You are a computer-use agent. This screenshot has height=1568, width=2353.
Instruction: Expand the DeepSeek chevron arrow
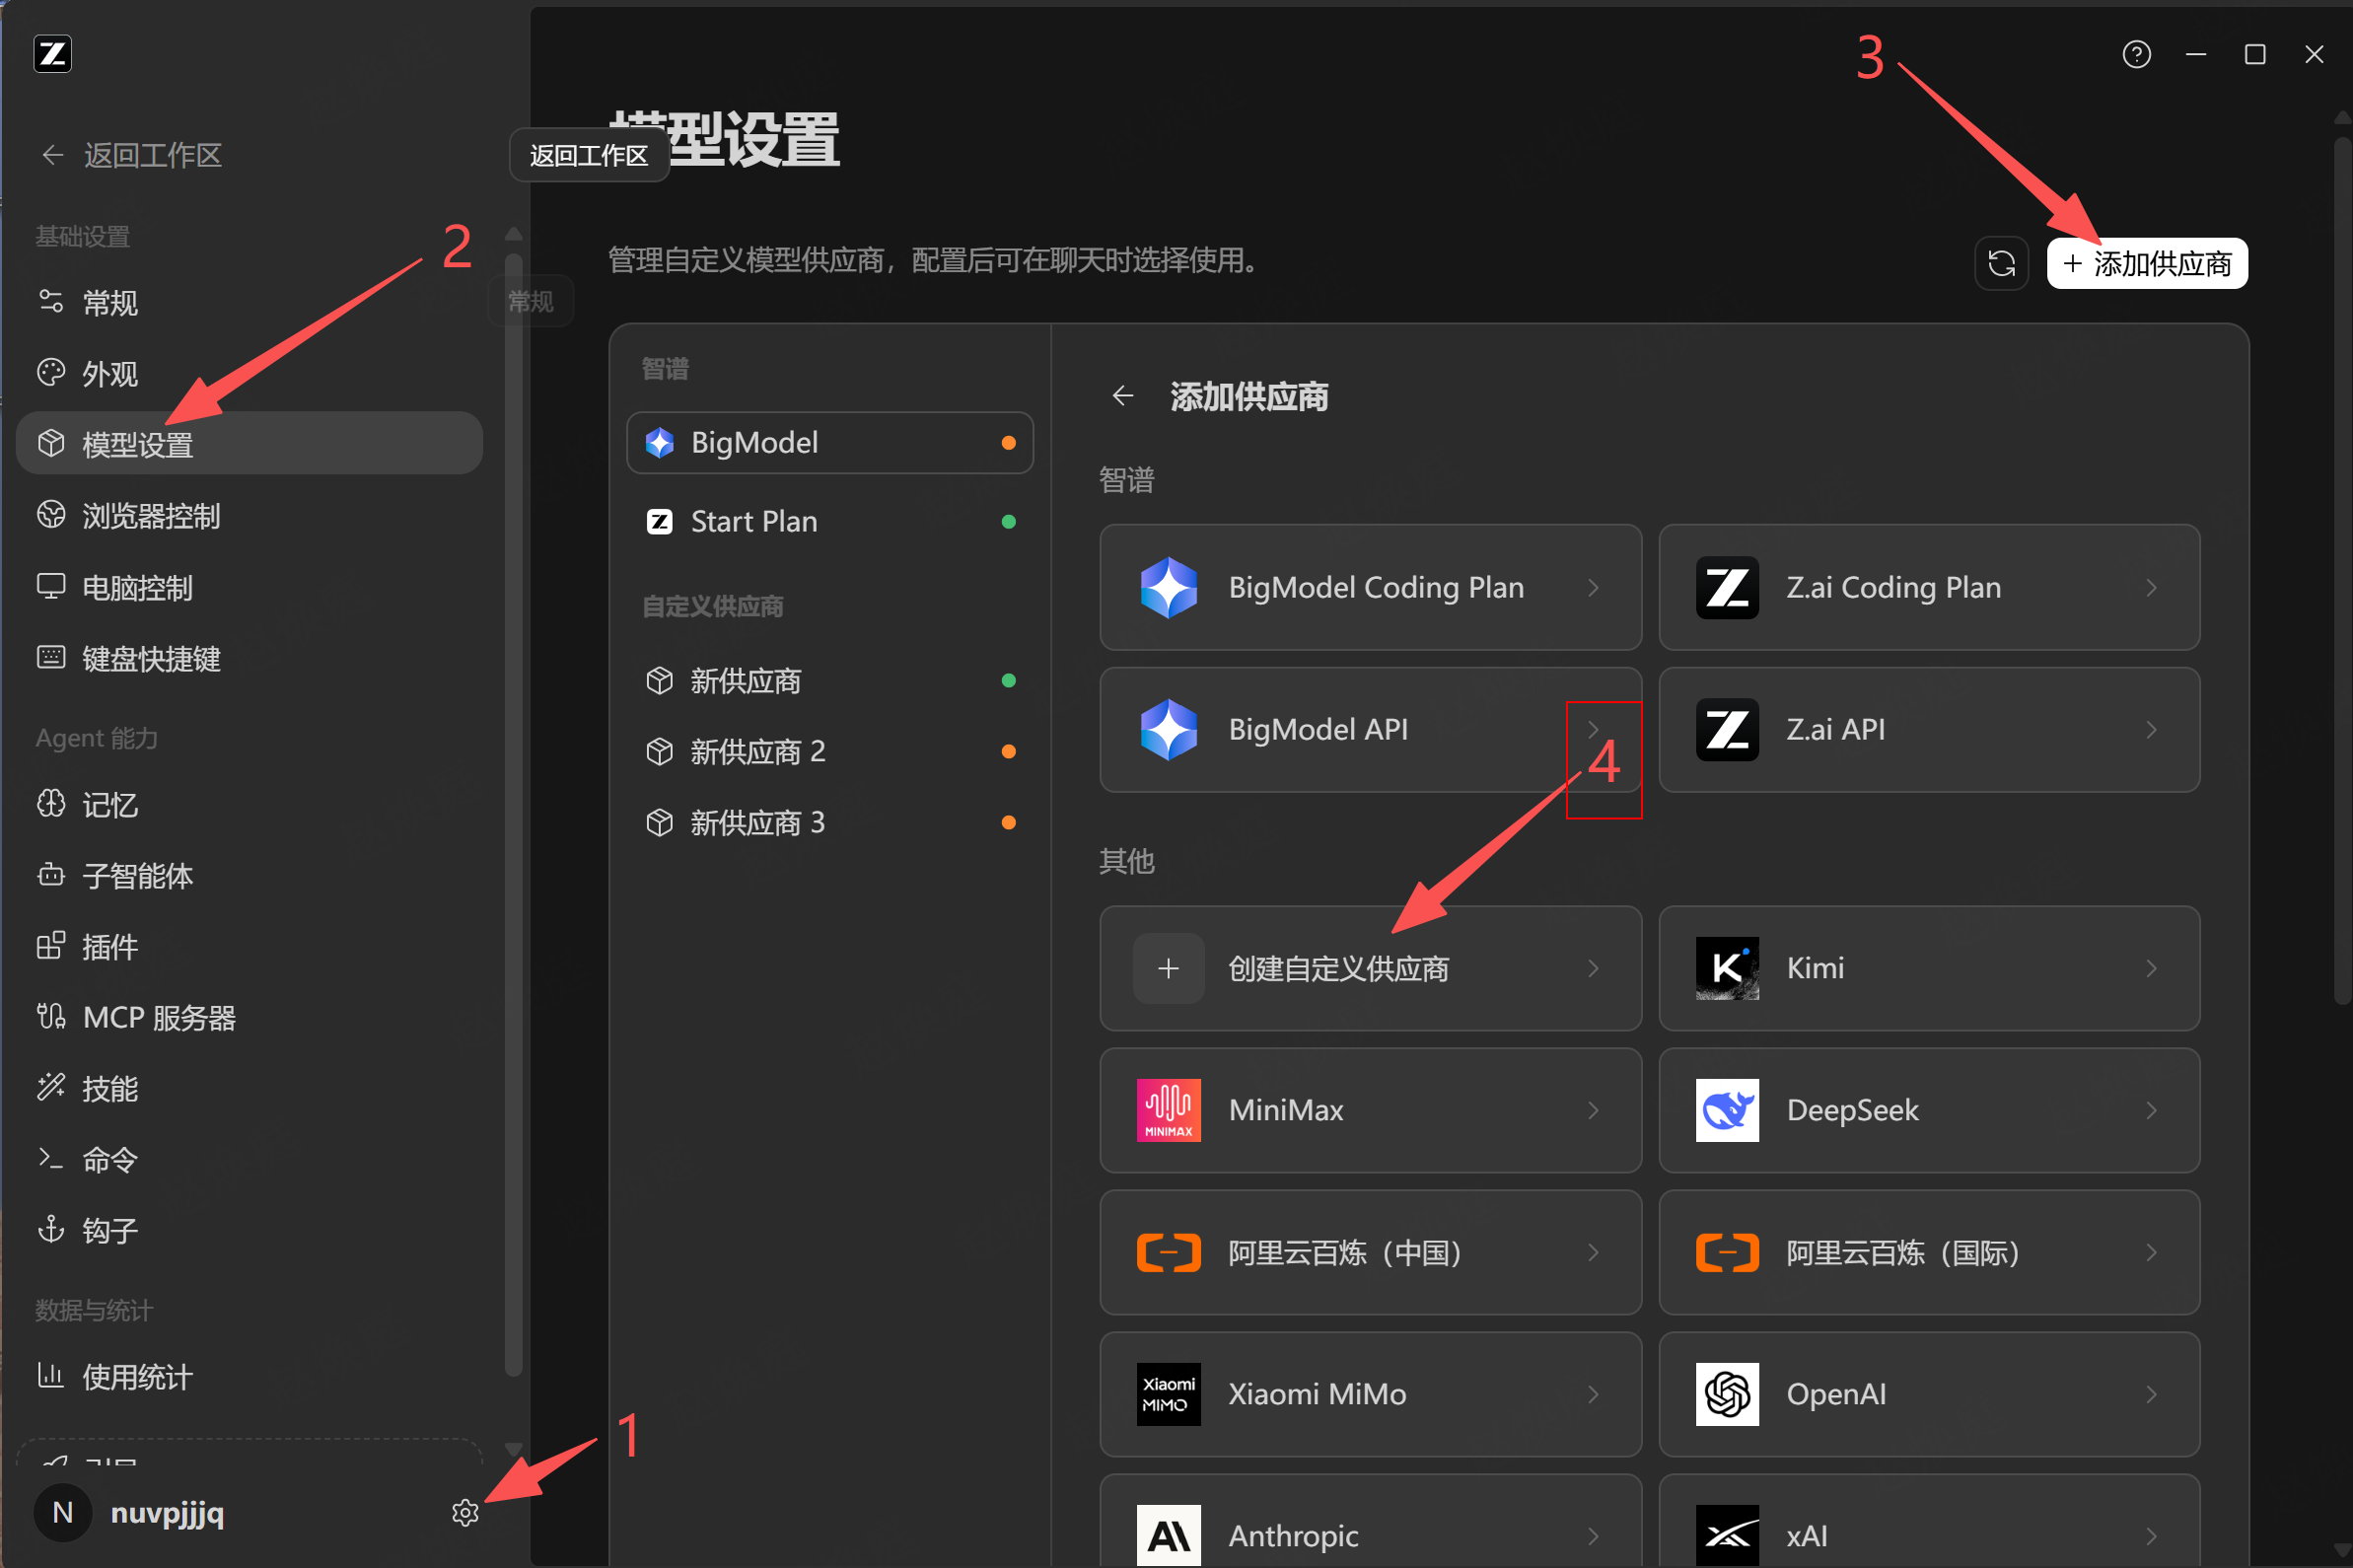pyautogui.click(x=2151, y=1110)
